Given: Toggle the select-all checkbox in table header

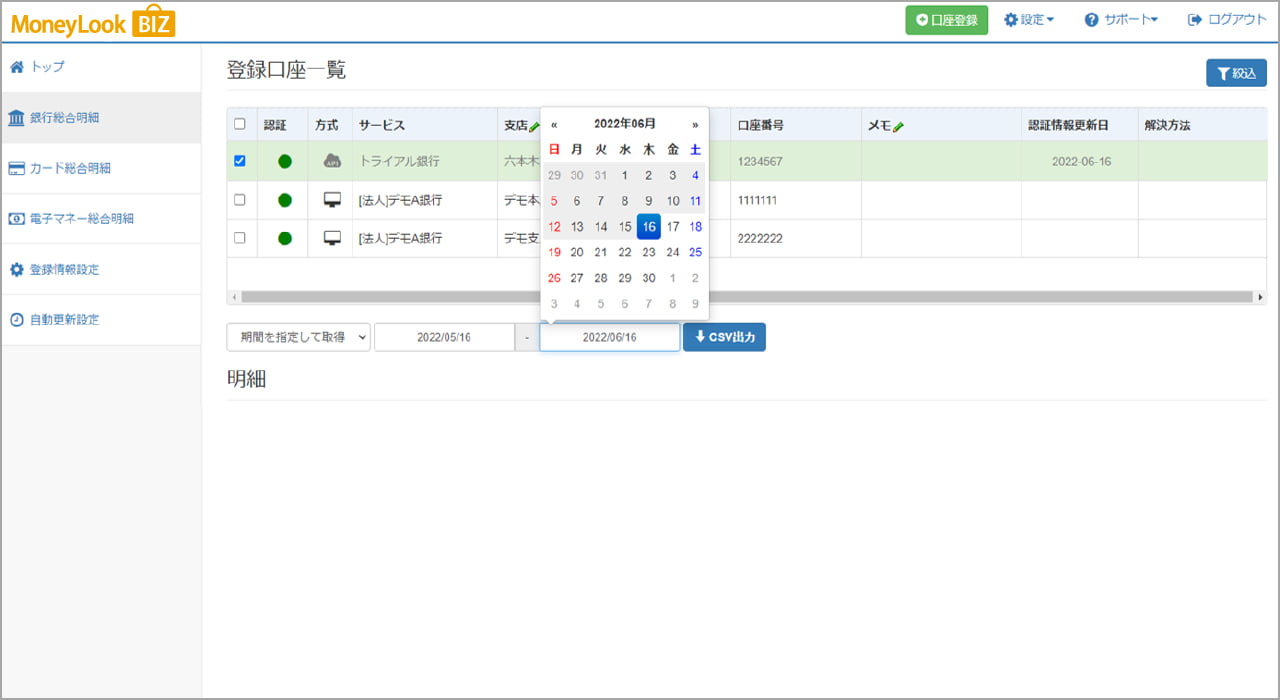Looking at the screenshot, I should [x=239, y=124].
